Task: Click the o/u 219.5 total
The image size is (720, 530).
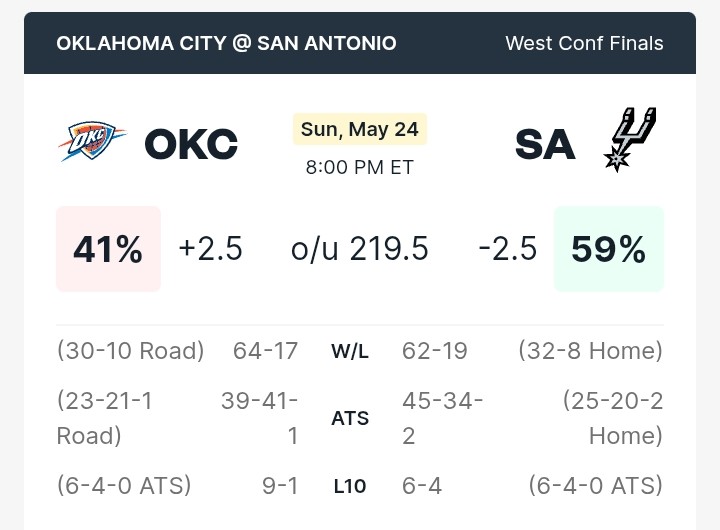Action: pyautogui.click(x=360, y=249)
